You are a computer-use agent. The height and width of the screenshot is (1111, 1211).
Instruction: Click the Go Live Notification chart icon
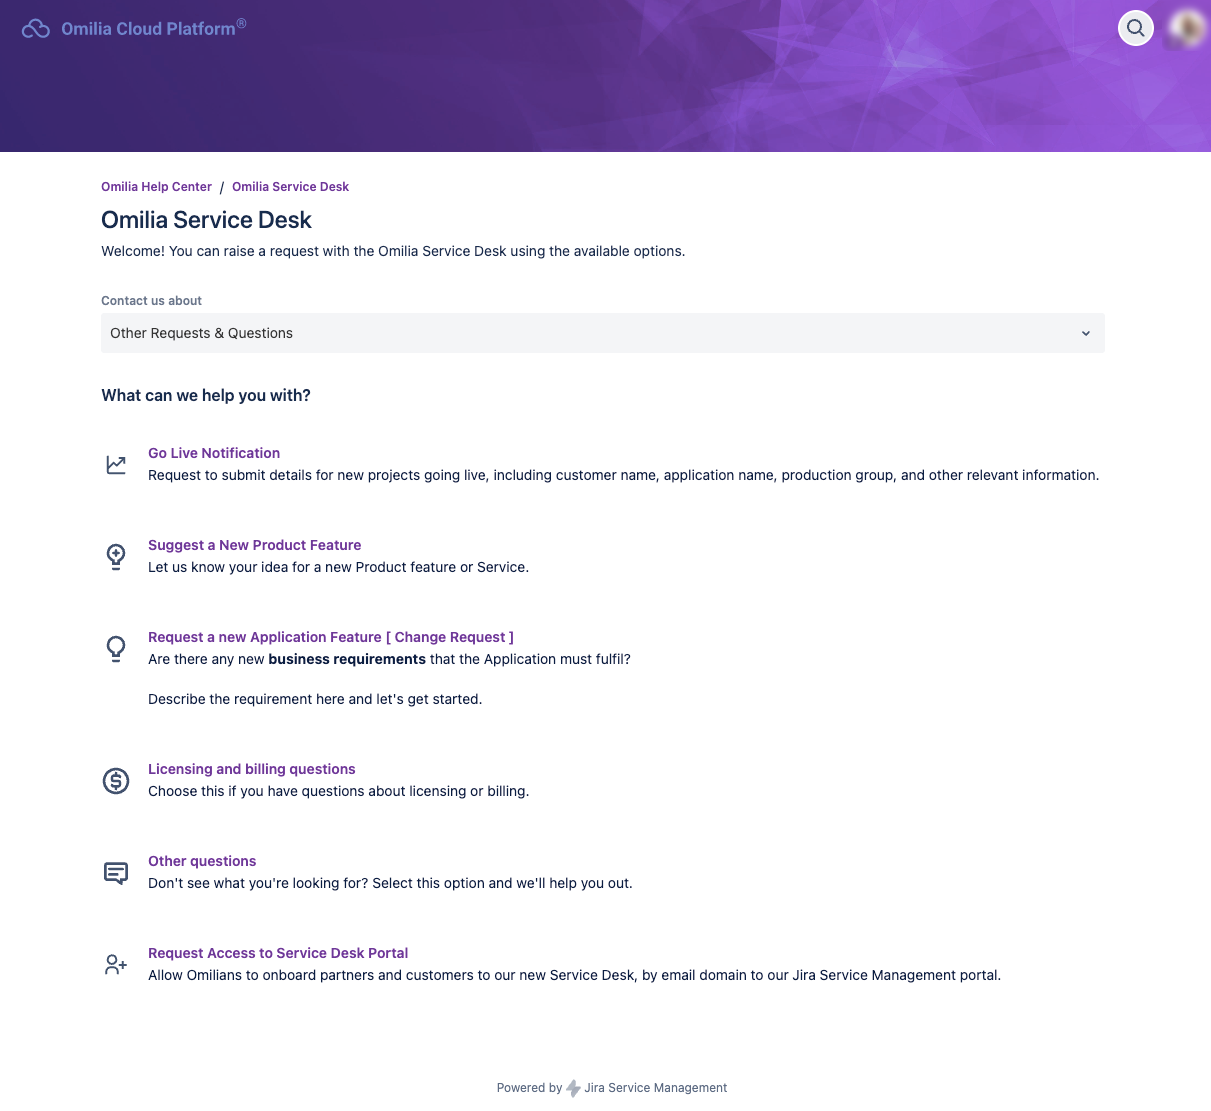[x=116, y=464]
